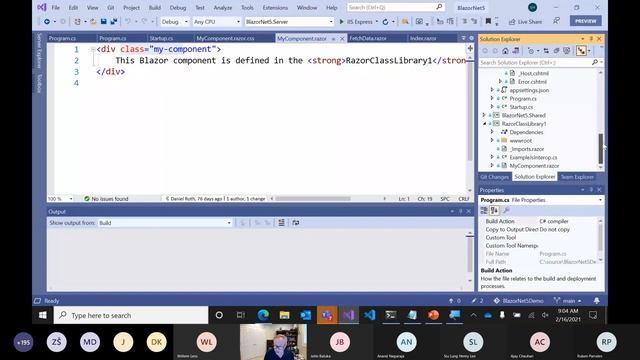Open Outlook from the taskbar
Image resolution: width=640 pixels, height=360 pixels.
[306, 315]
